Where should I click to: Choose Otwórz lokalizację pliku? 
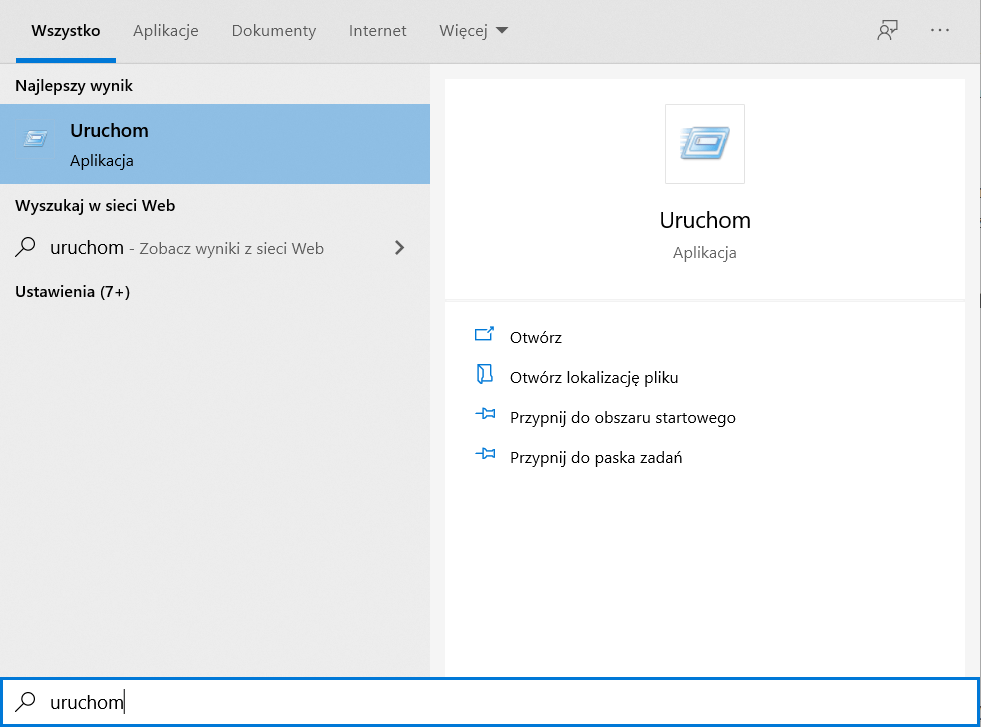(594, 377)
